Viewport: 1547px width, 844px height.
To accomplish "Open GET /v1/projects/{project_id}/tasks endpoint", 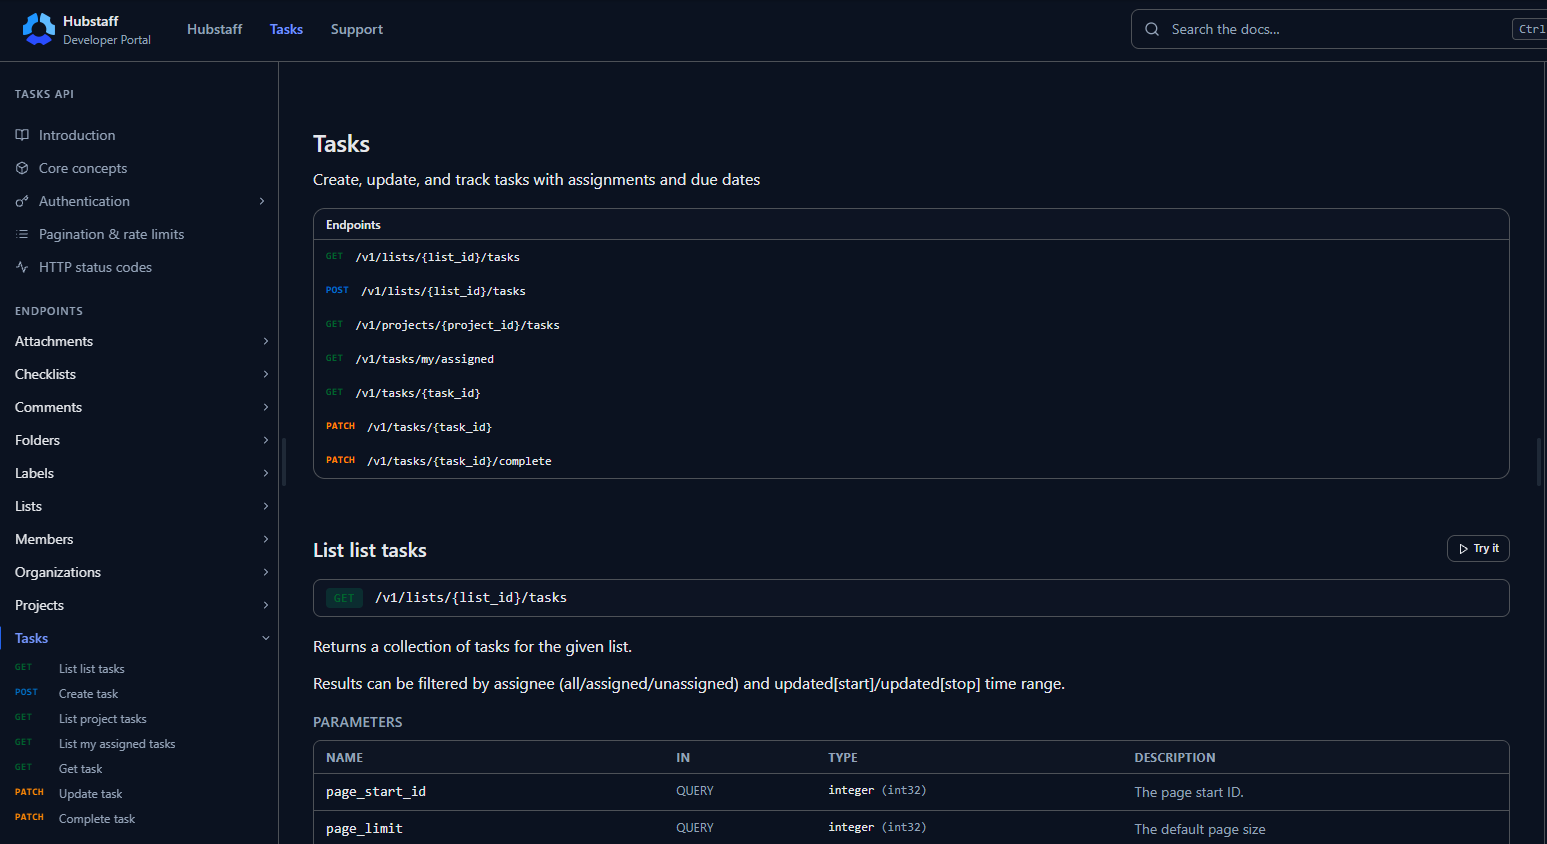I will pyautogui.click(x=457, y=325).
